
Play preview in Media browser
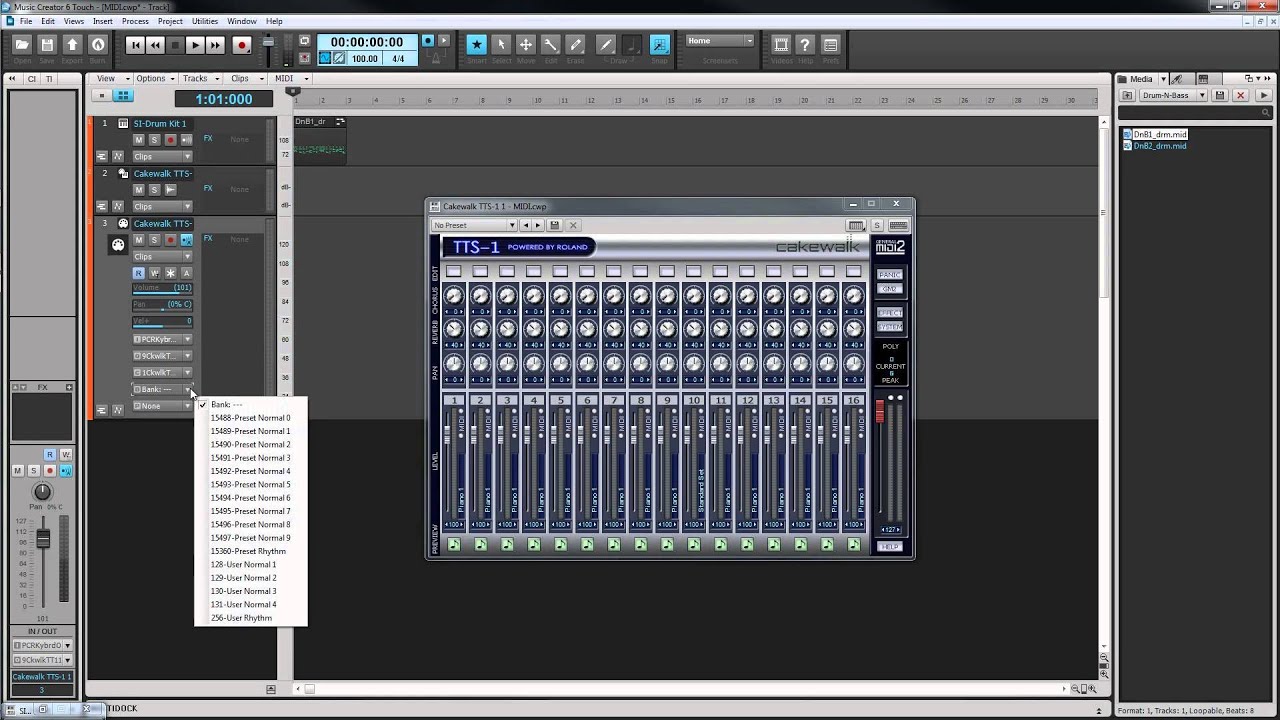coord(1265,95)
